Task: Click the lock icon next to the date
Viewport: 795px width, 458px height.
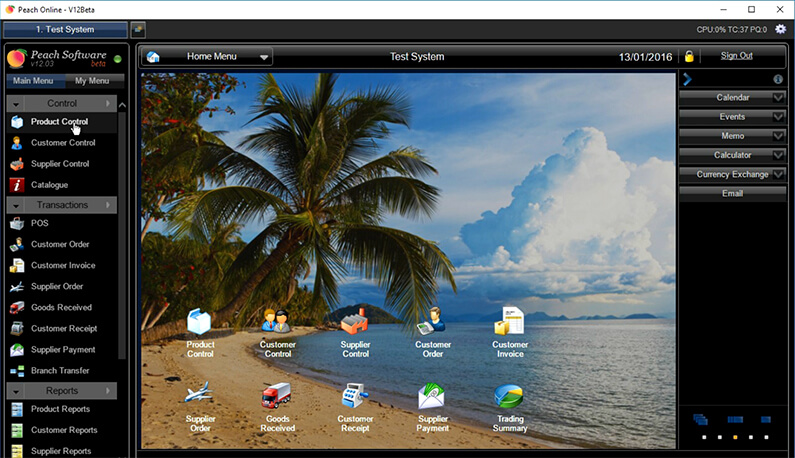Action: (689, 56)
